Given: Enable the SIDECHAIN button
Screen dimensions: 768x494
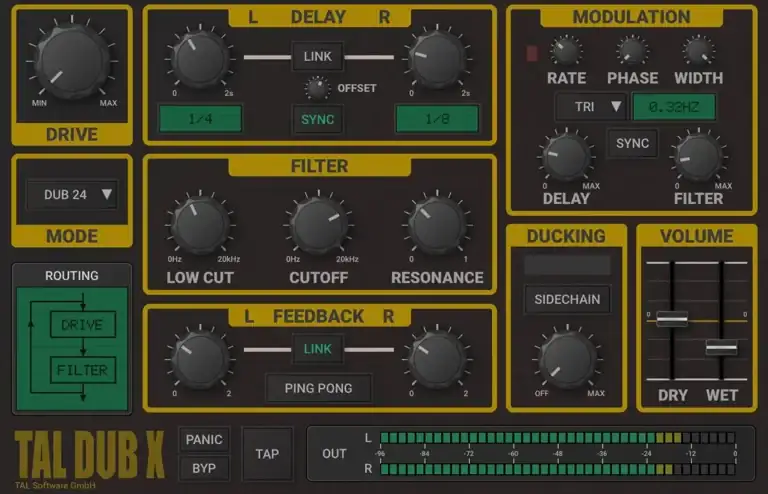Looking at the screenshot, I should [x=567, y=299].
